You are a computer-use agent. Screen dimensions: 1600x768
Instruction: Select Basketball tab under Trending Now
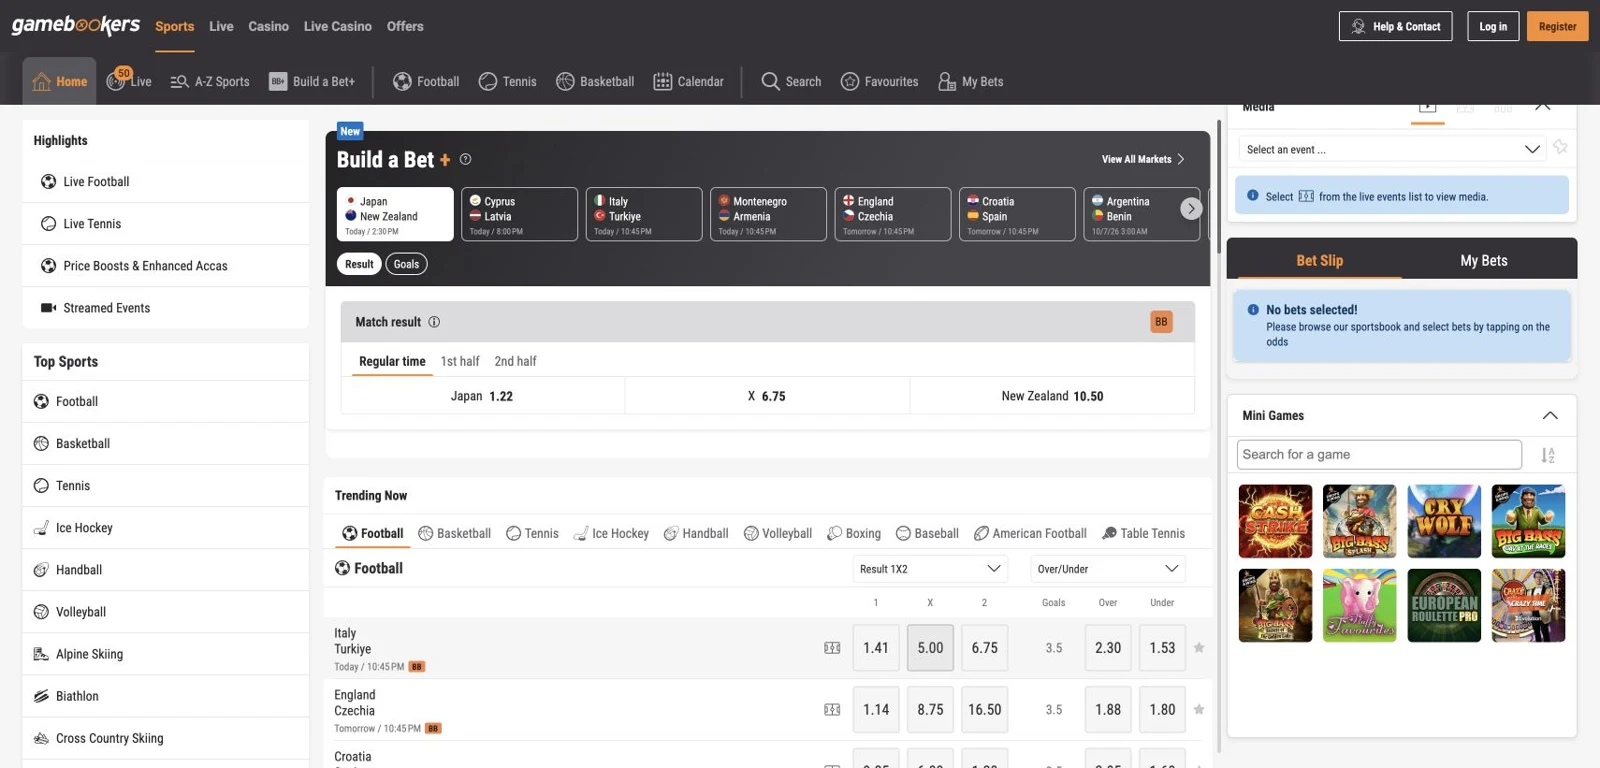click(x=454, y=533)
